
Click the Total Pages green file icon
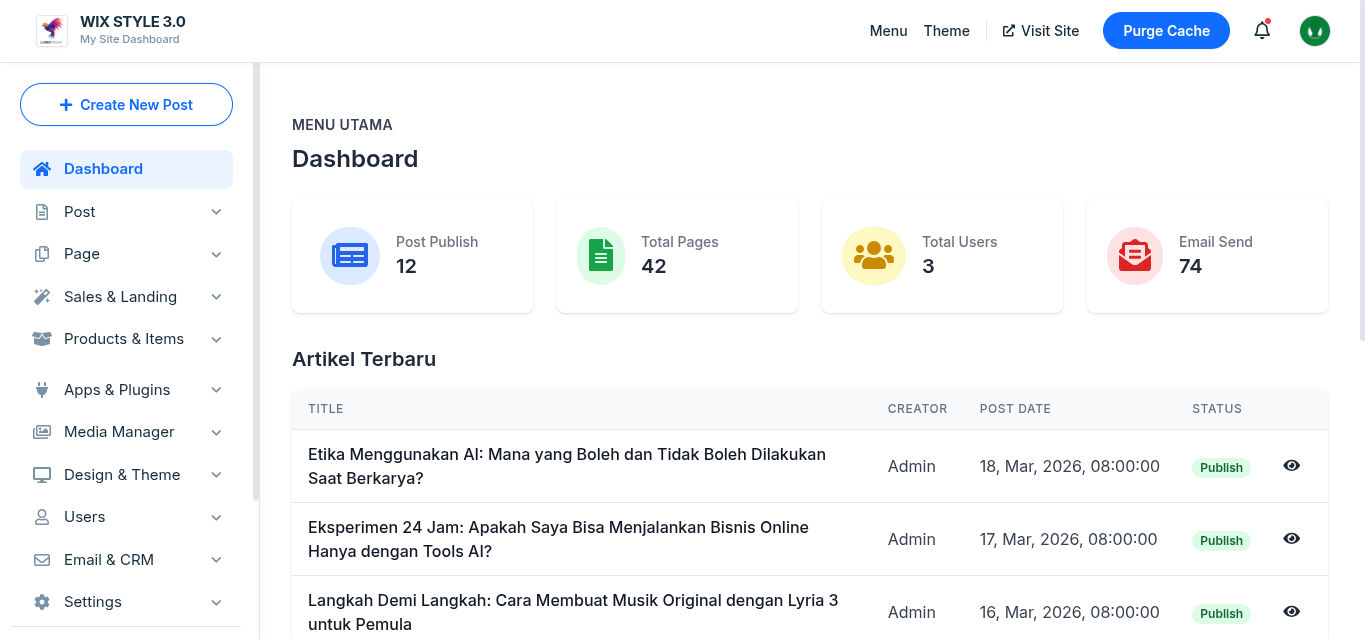point(601,256)
